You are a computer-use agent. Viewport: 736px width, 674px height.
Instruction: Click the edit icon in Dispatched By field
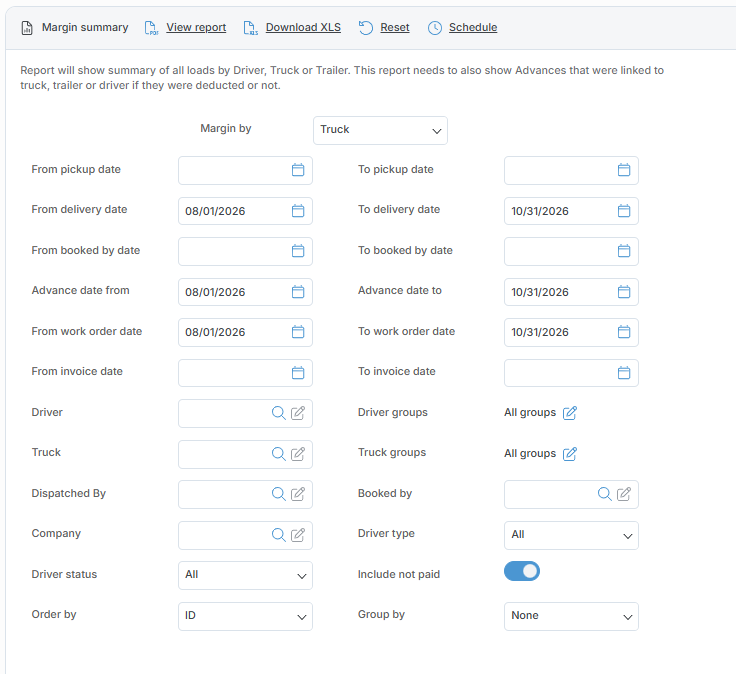pyautogui.click(x=298, y=494)
